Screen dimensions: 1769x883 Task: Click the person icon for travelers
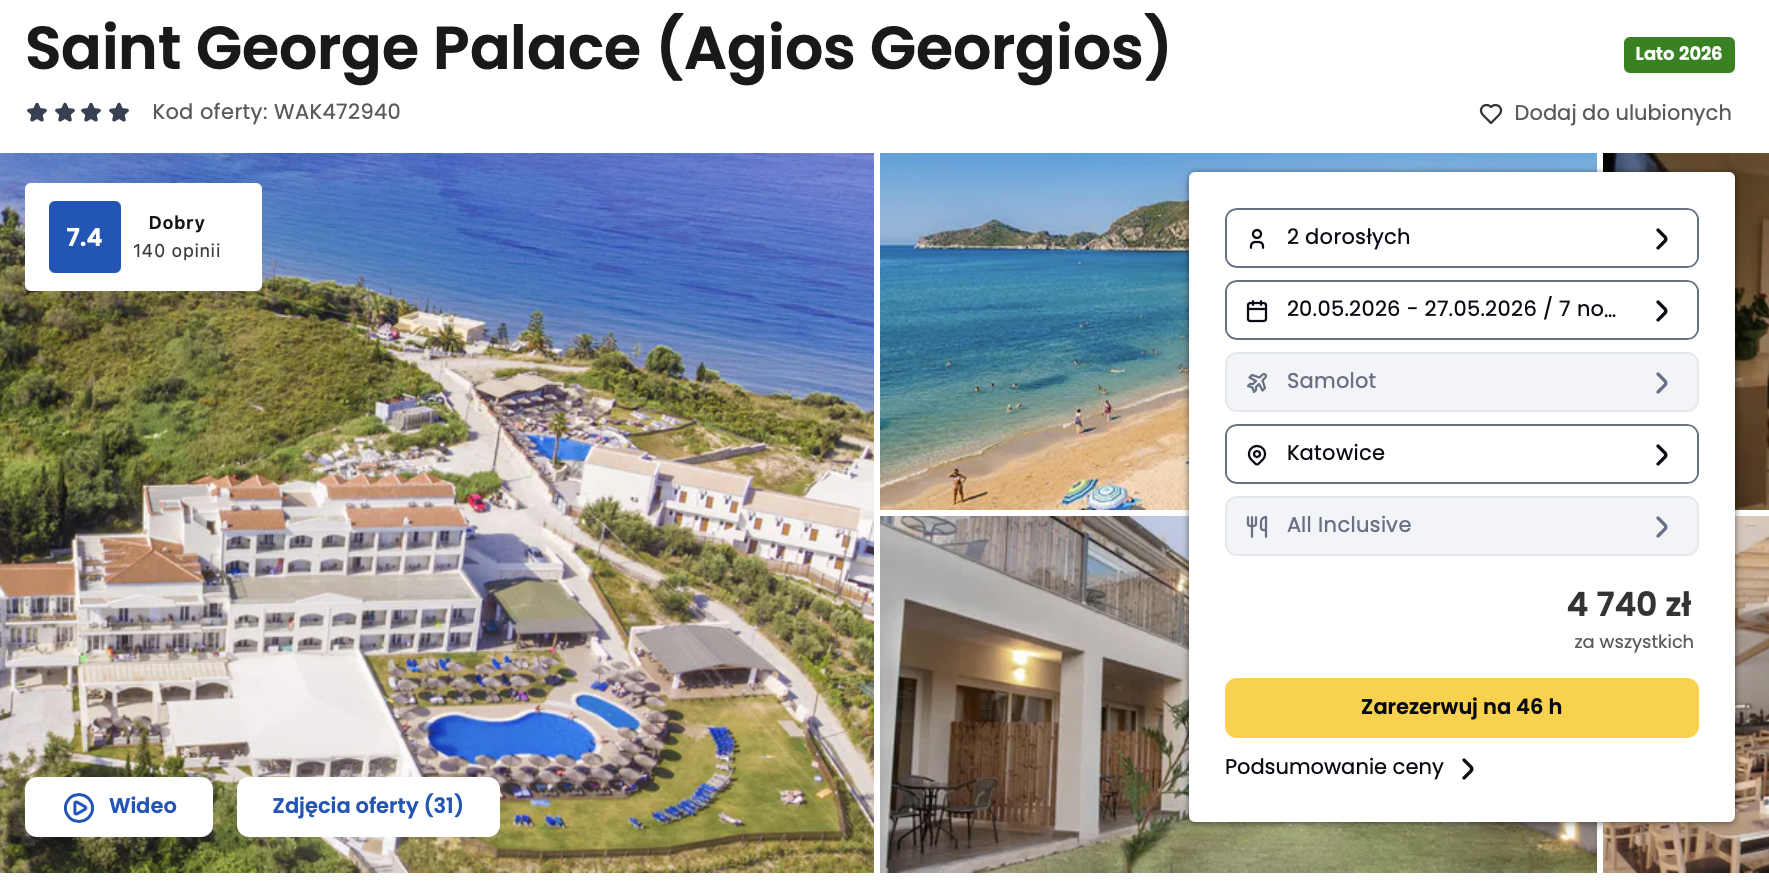(x=1257, y=239)
